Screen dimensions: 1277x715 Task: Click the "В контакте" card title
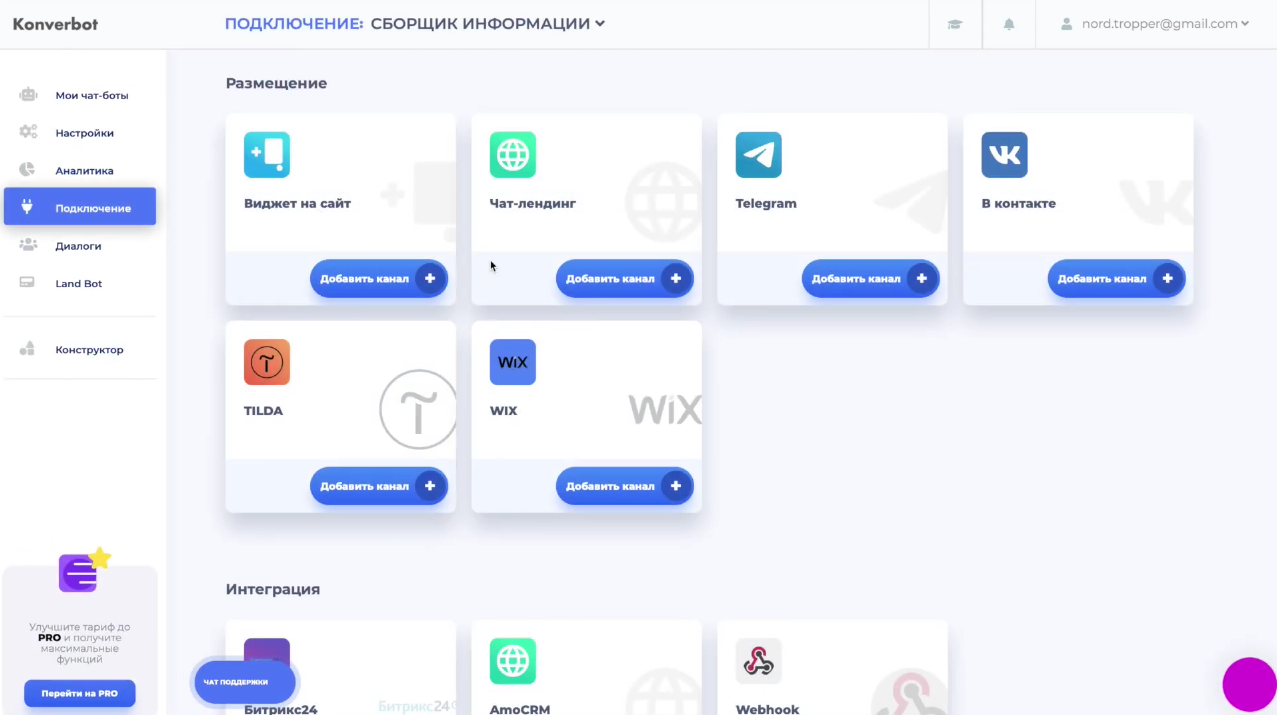pyautogui.click(x=1018, y=203)
